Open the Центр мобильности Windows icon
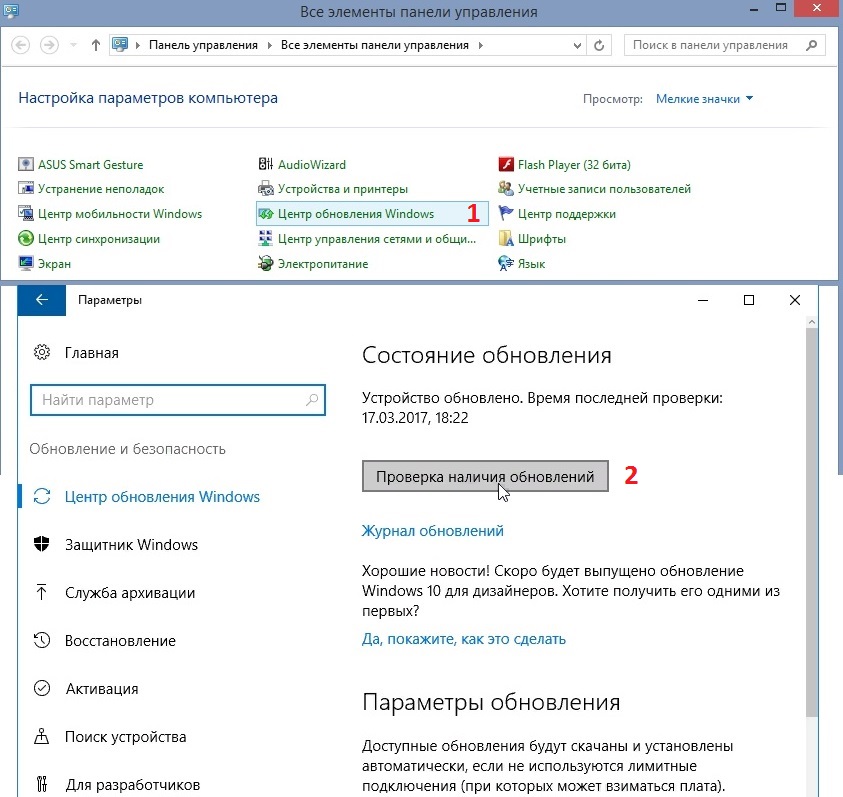Image resolution: width=843 pixels, height=797 pixels. pos(26,214)
